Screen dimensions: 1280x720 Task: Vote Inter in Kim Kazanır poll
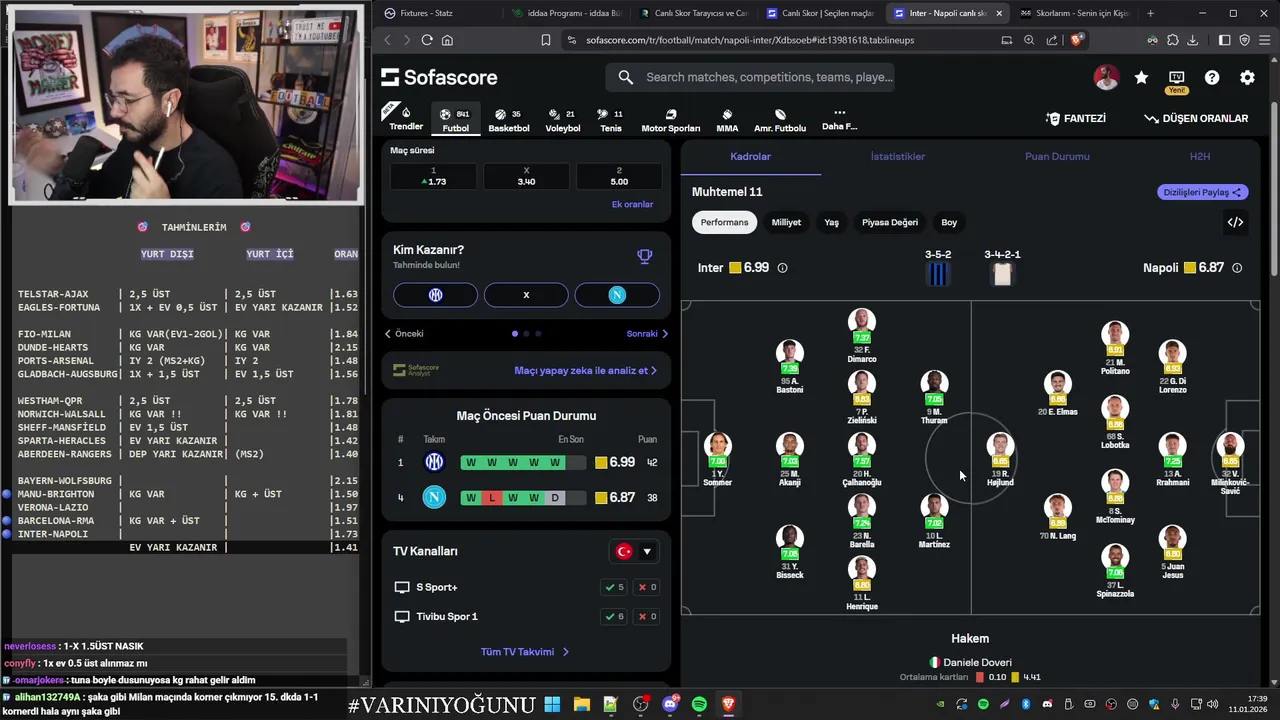(x=435, y=295)
